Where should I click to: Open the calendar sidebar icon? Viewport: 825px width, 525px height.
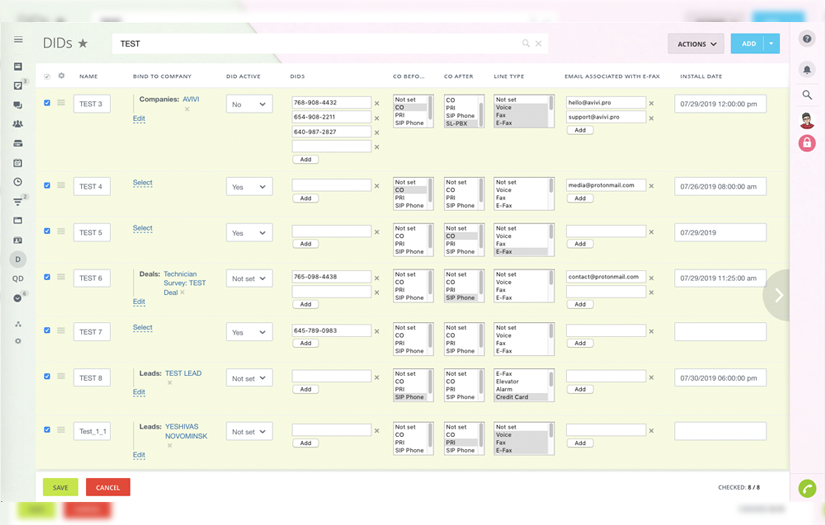point(18,163)
